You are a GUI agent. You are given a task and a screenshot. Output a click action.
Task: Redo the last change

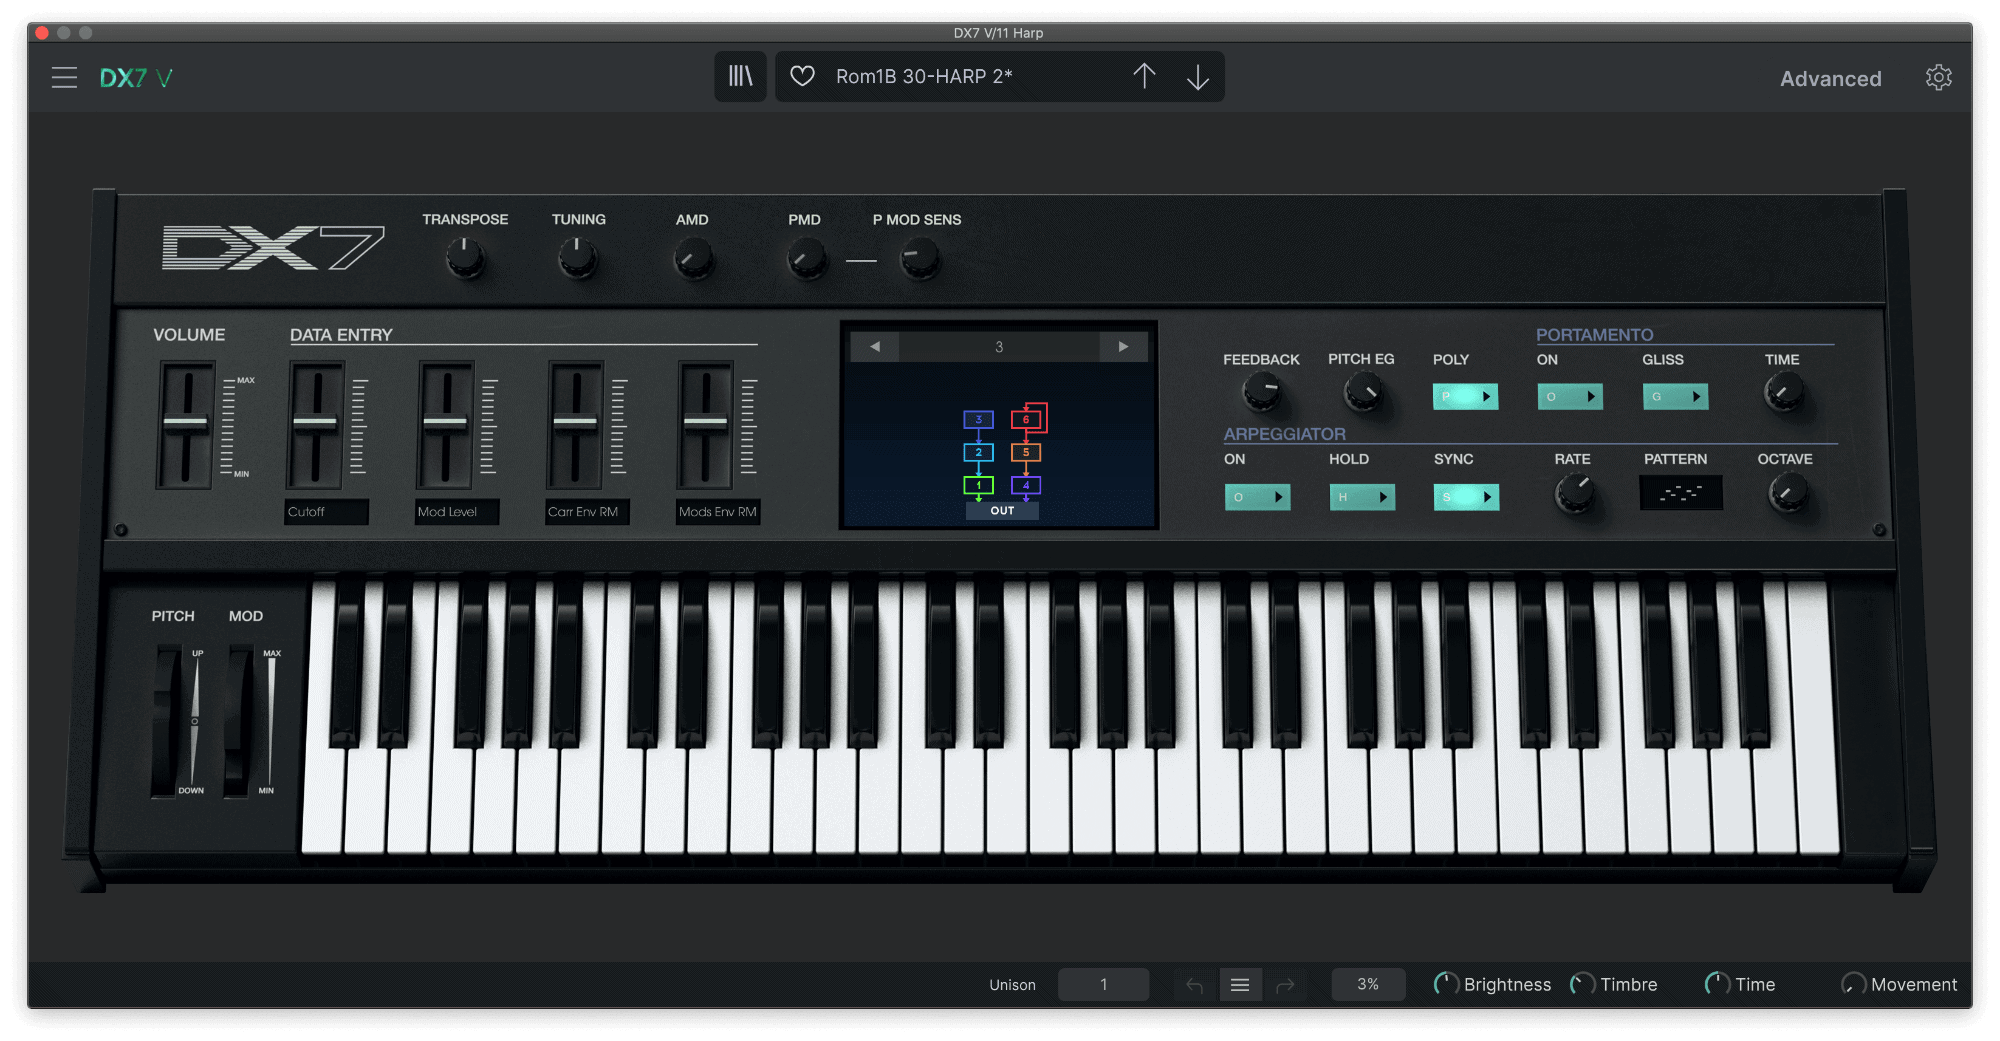pos(1286,985)
